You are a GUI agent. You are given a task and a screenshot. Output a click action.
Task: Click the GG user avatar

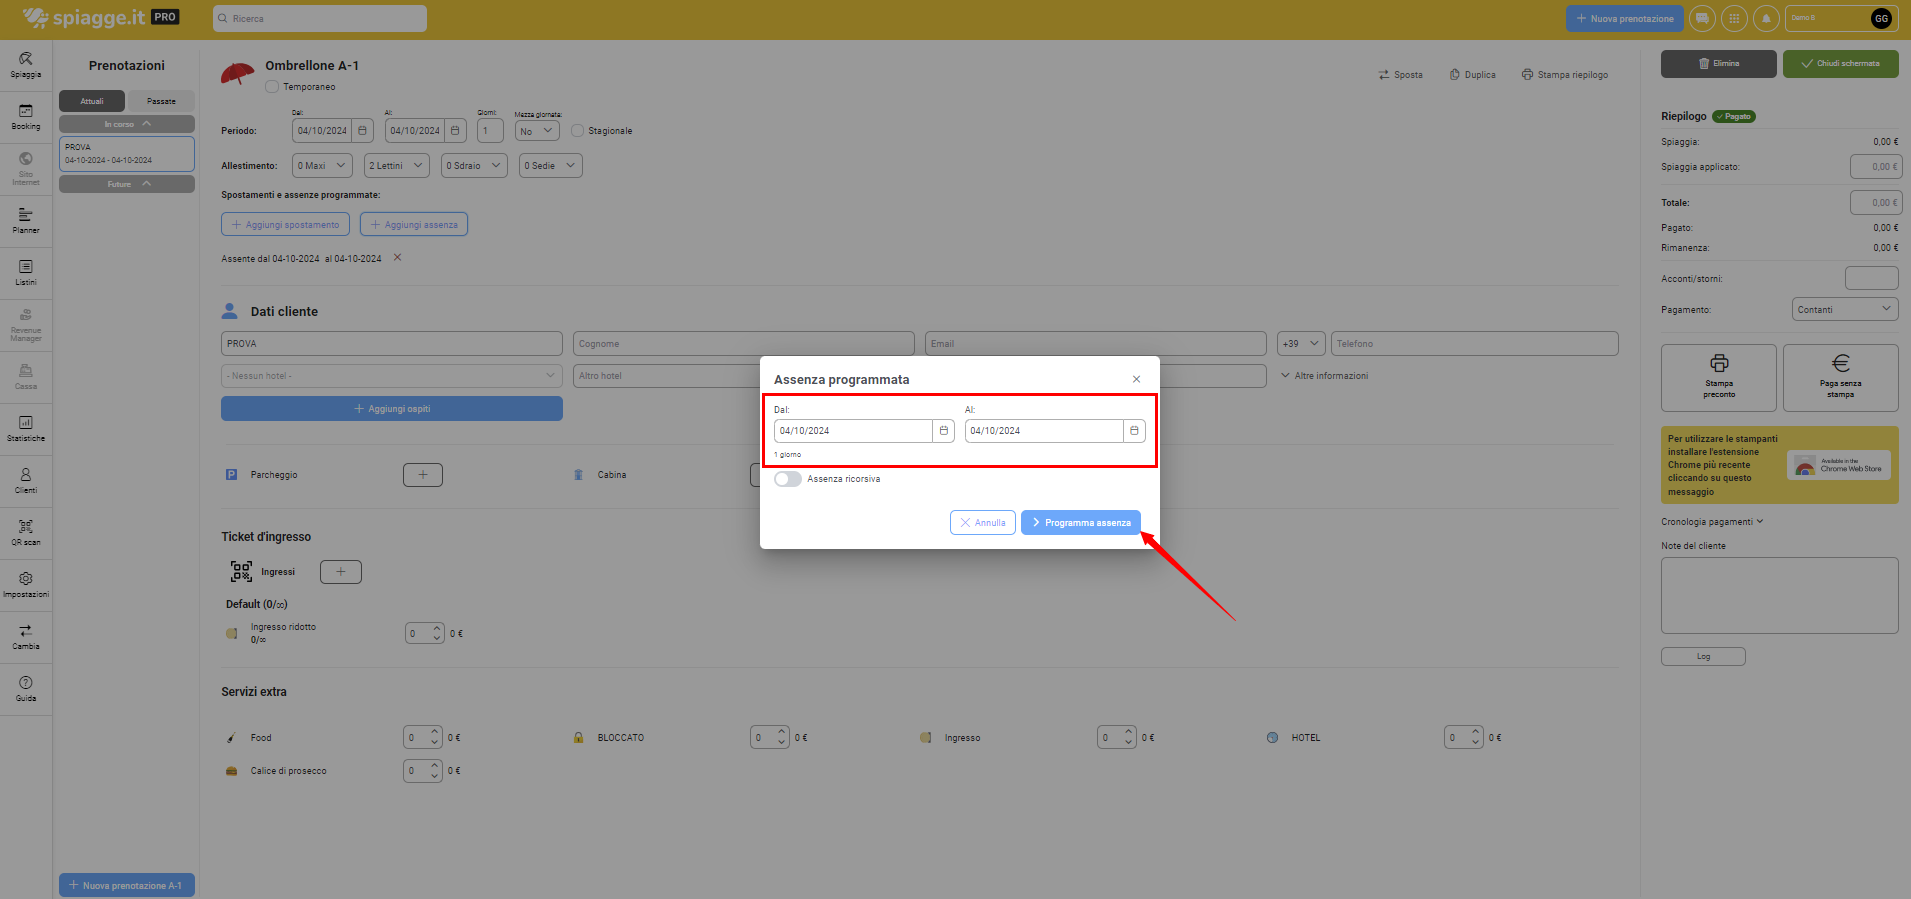[x=1881, y=18]
